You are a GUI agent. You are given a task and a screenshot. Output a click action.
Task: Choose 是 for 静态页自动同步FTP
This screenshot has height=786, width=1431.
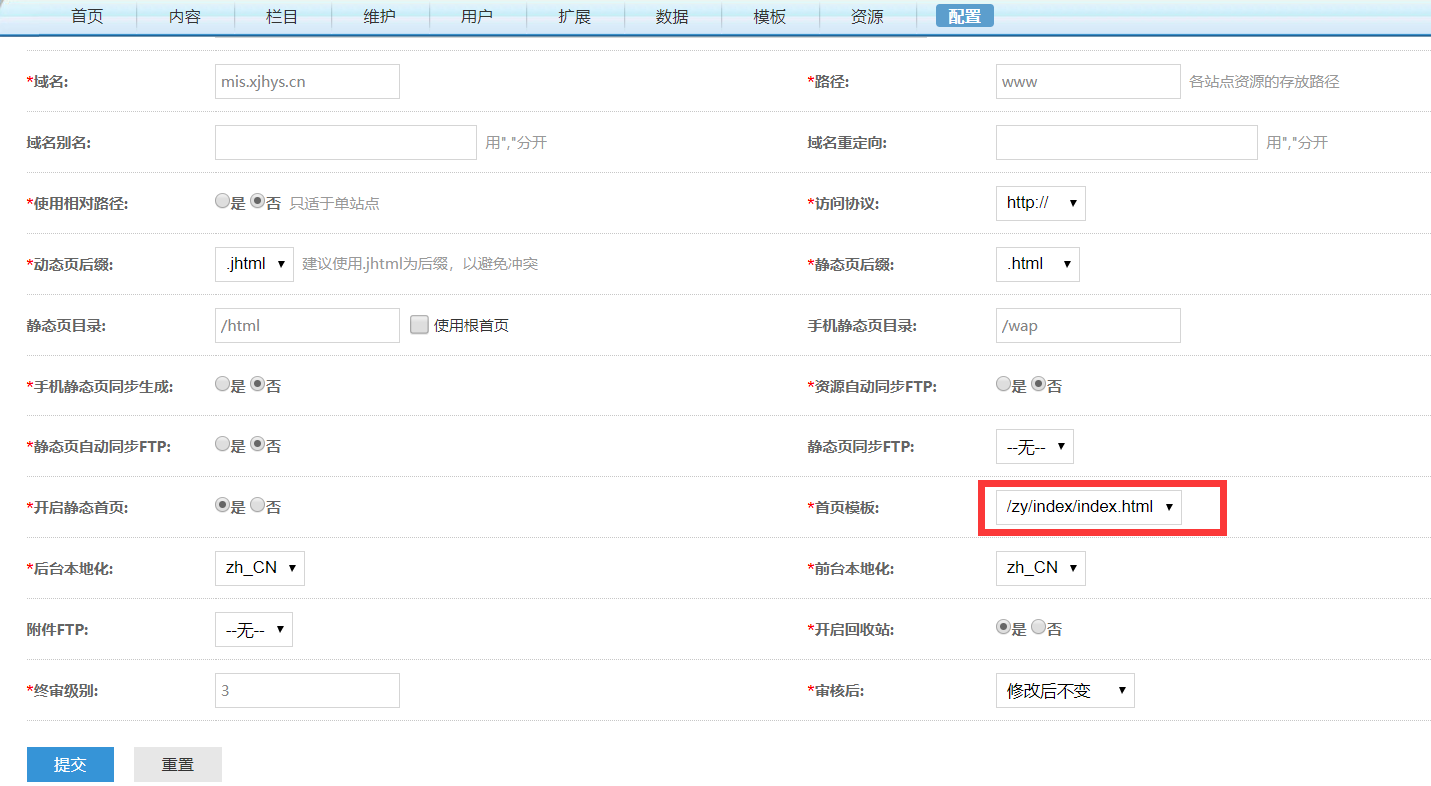pos(222,445)
